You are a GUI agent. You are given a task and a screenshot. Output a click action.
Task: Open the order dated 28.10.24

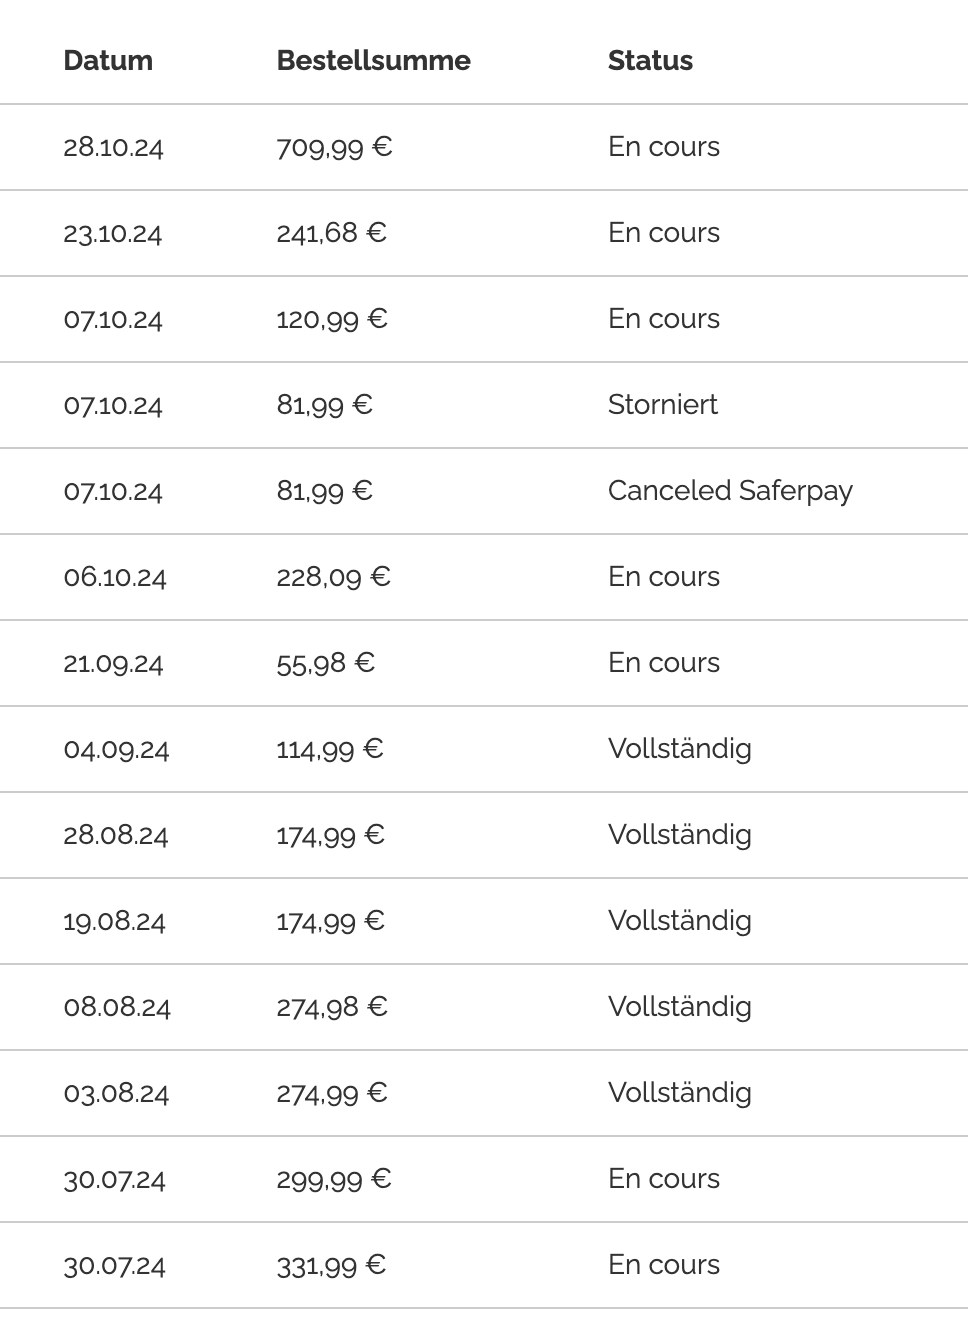coord(113,147)
